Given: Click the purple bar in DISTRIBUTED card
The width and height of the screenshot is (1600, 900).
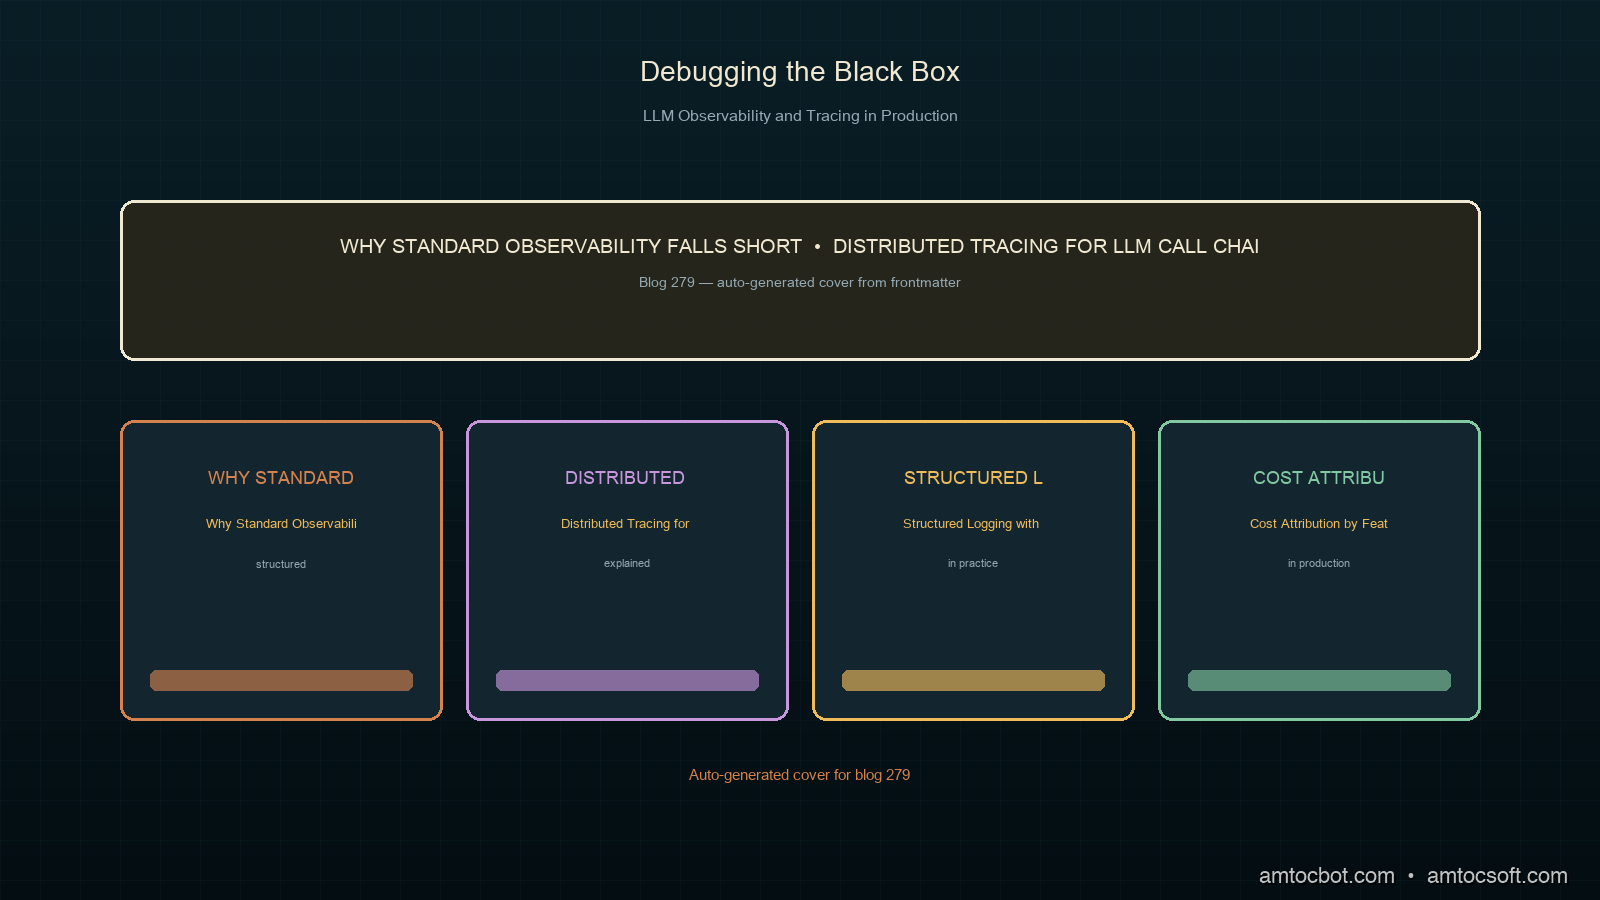Looking at the screenshot, I should click(627, 680).
